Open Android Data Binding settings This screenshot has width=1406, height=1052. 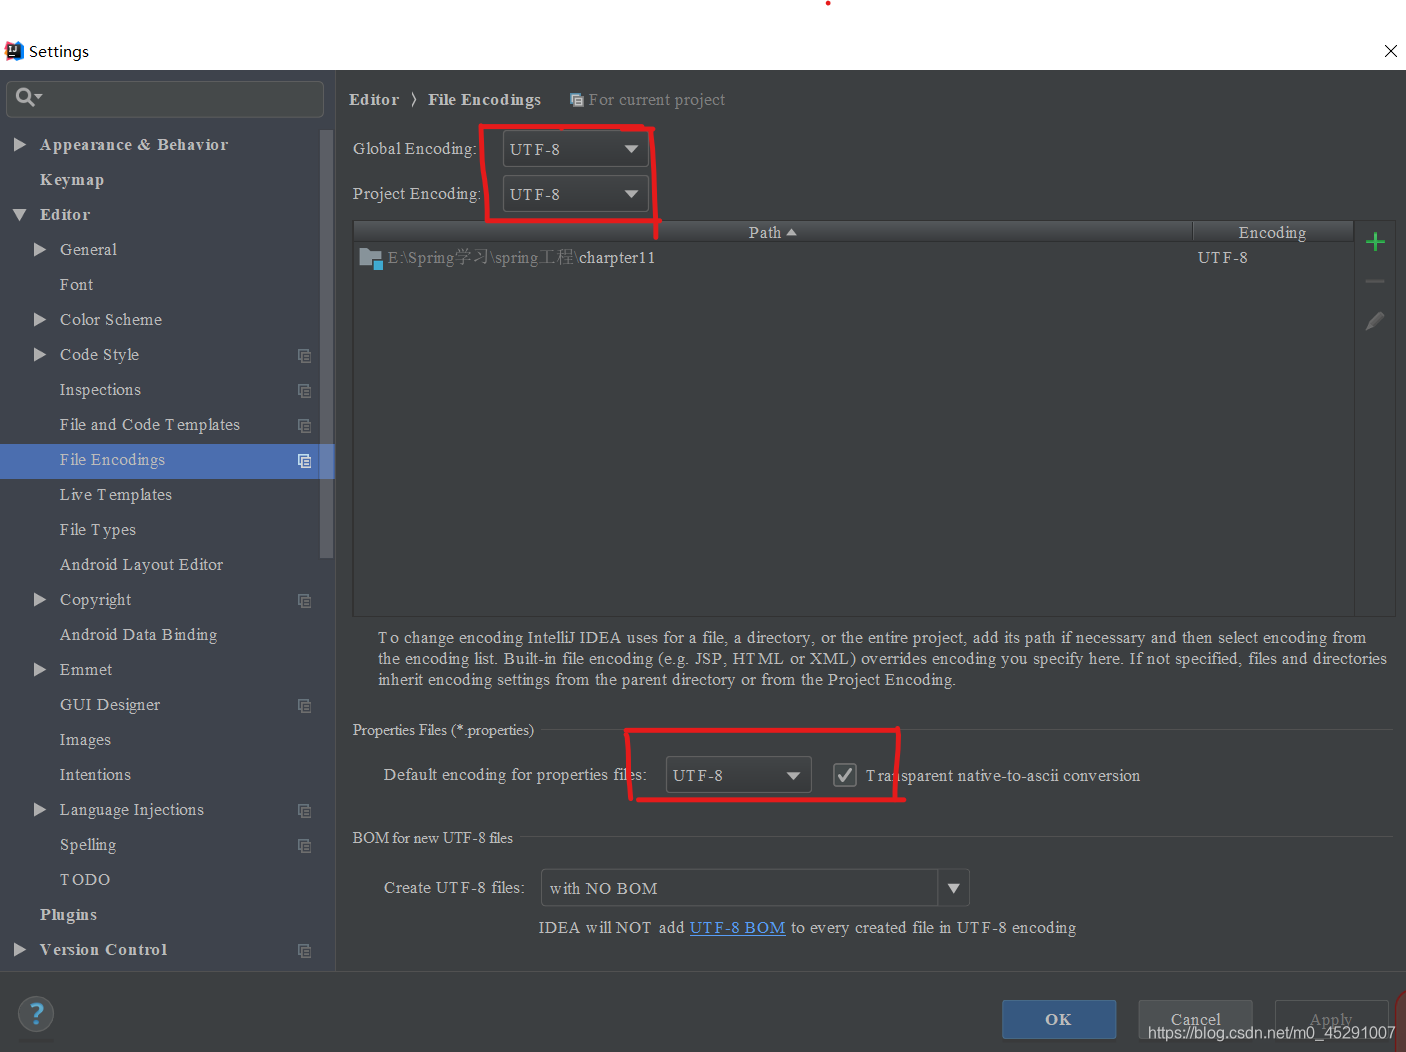click(138, 635)
